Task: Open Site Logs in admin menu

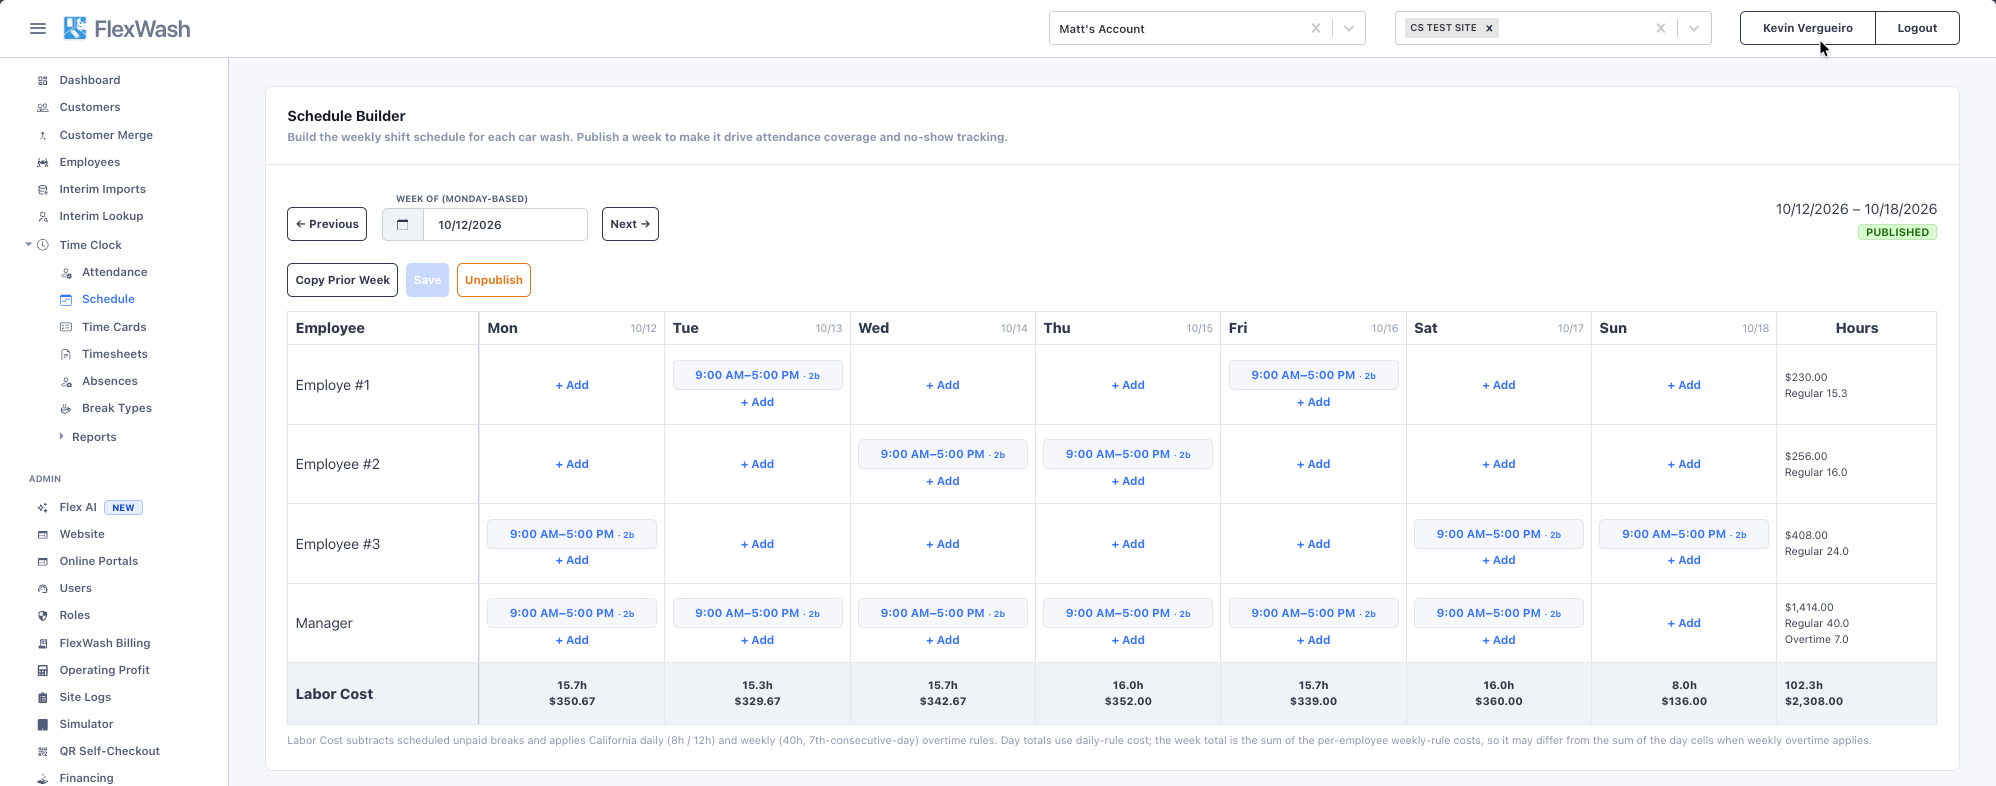Action: [85, 697]
